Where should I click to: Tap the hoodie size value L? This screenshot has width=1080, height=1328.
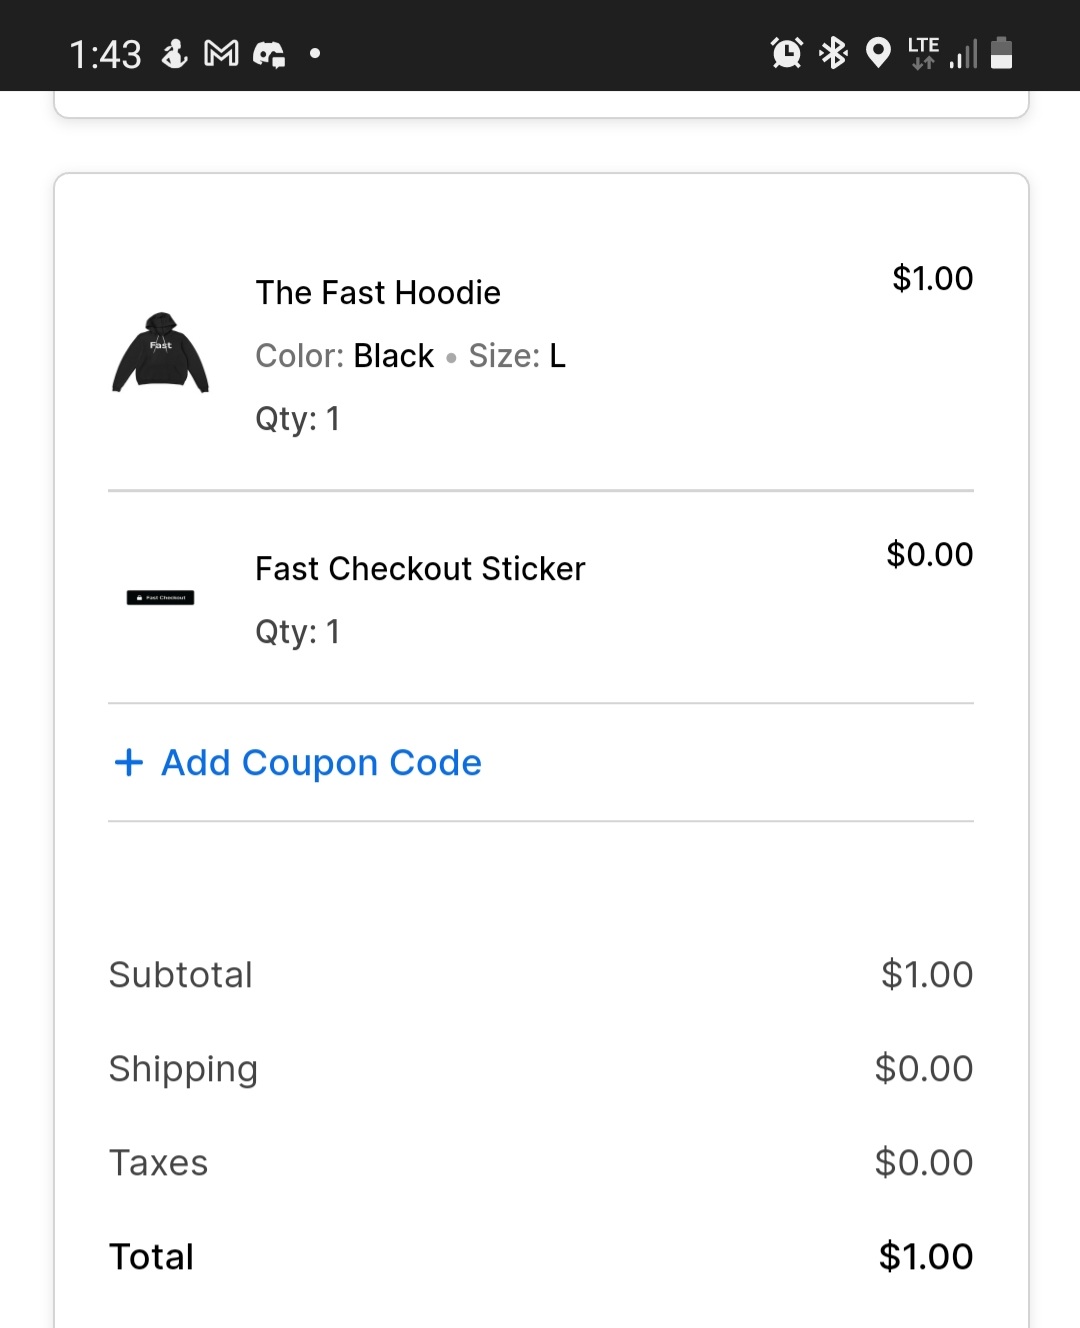coord(558,356)
